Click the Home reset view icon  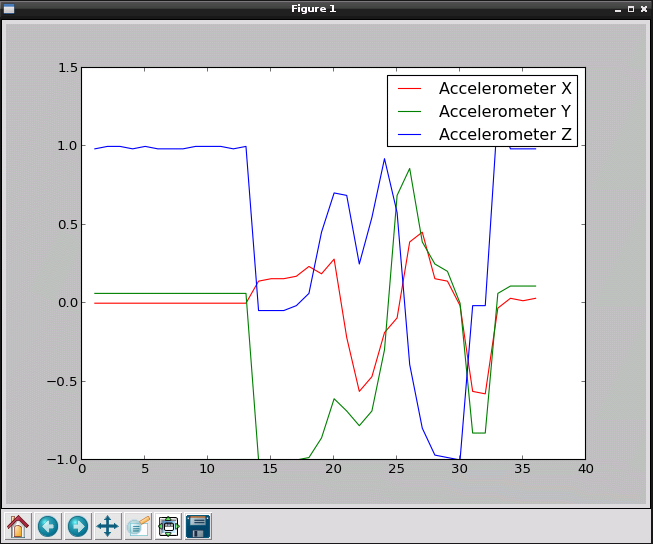tap(18, 526)
